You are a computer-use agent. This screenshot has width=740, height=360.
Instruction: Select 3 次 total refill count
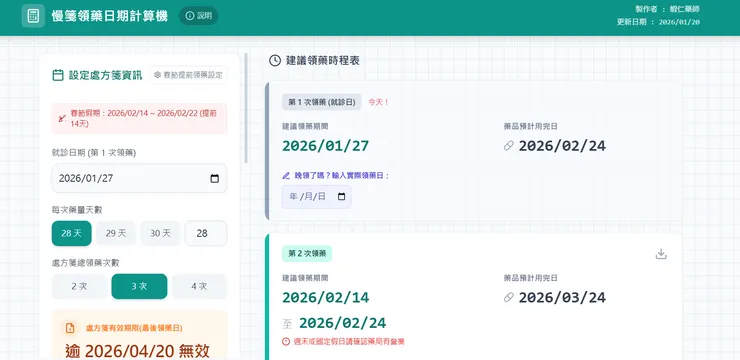click(139, 286)
